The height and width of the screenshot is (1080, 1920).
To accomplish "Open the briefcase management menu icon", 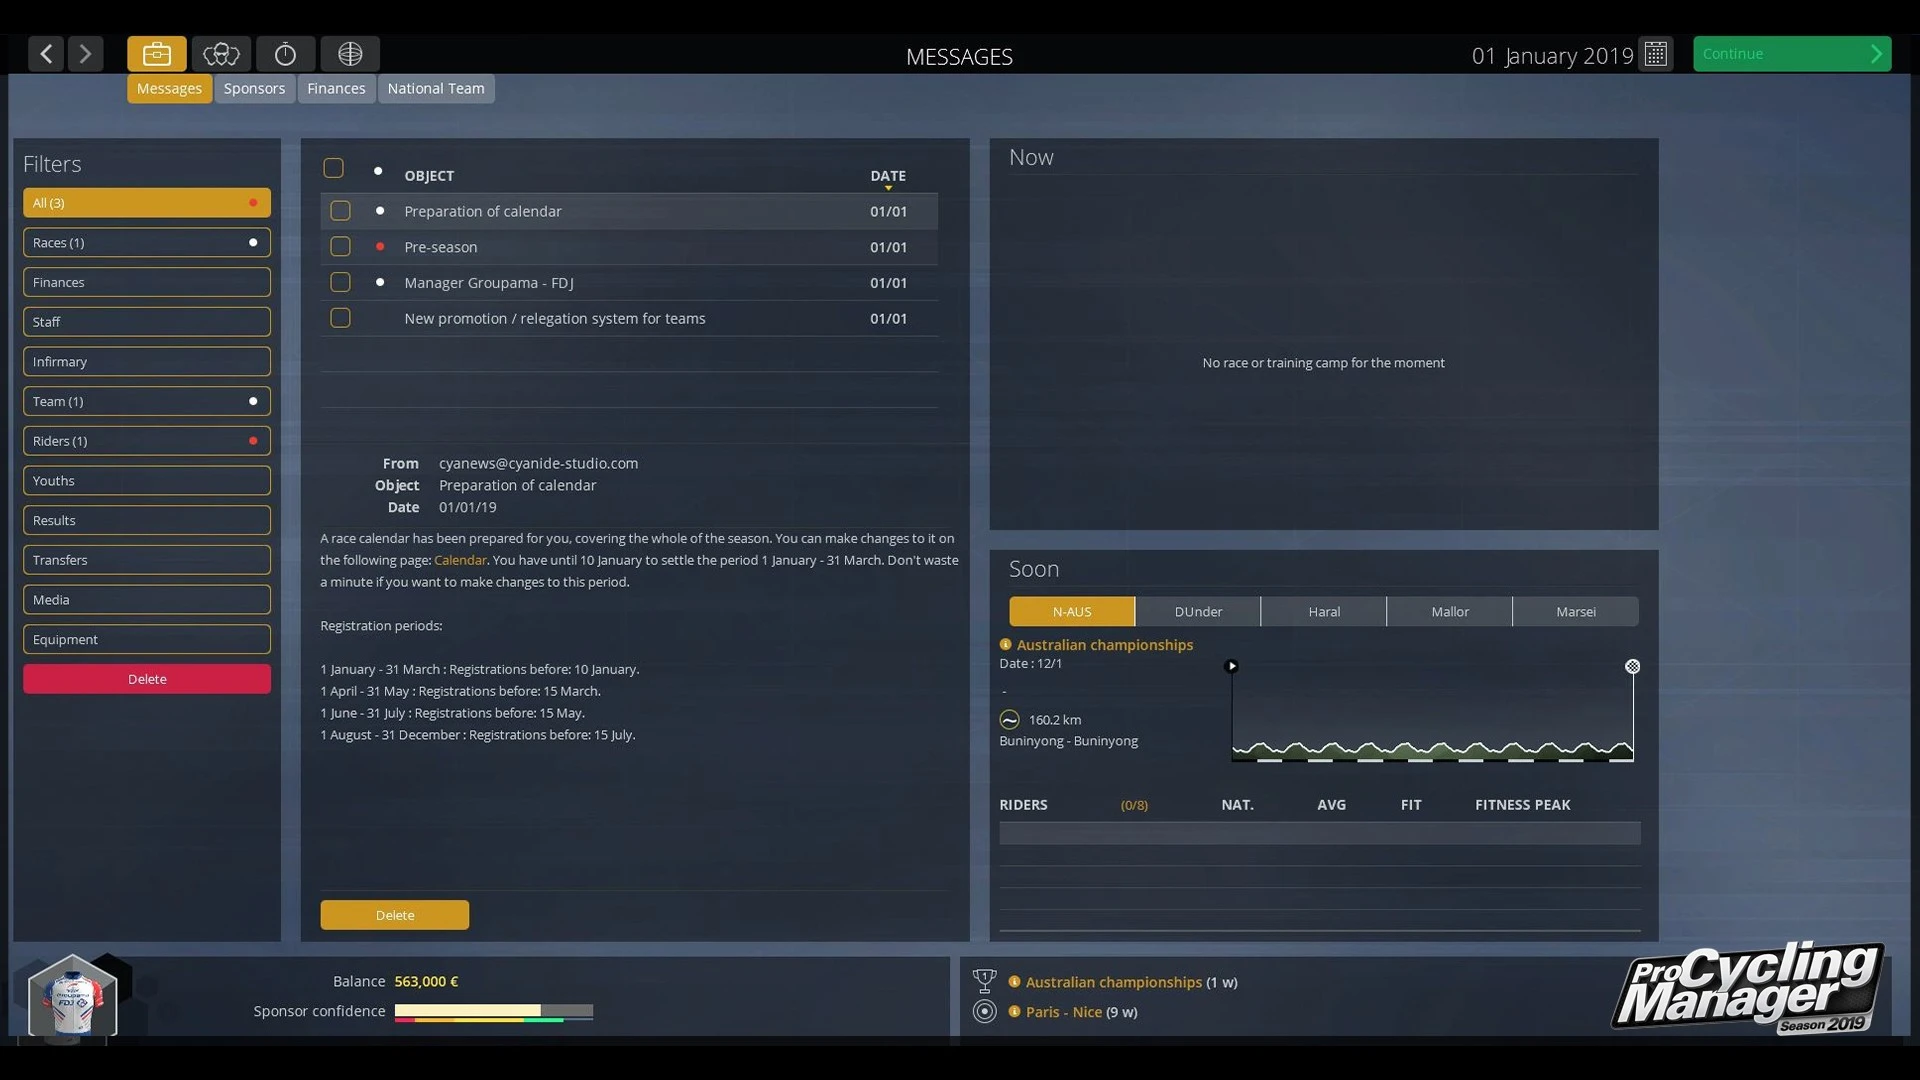I will [157, 54].
